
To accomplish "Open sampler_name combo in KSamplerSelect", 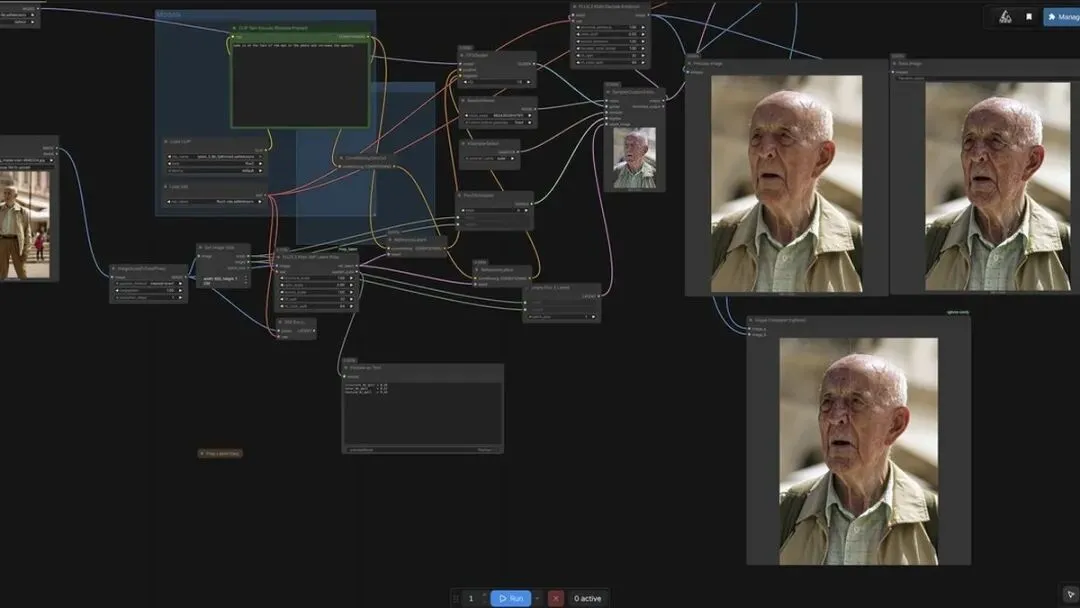I will 490,158.
